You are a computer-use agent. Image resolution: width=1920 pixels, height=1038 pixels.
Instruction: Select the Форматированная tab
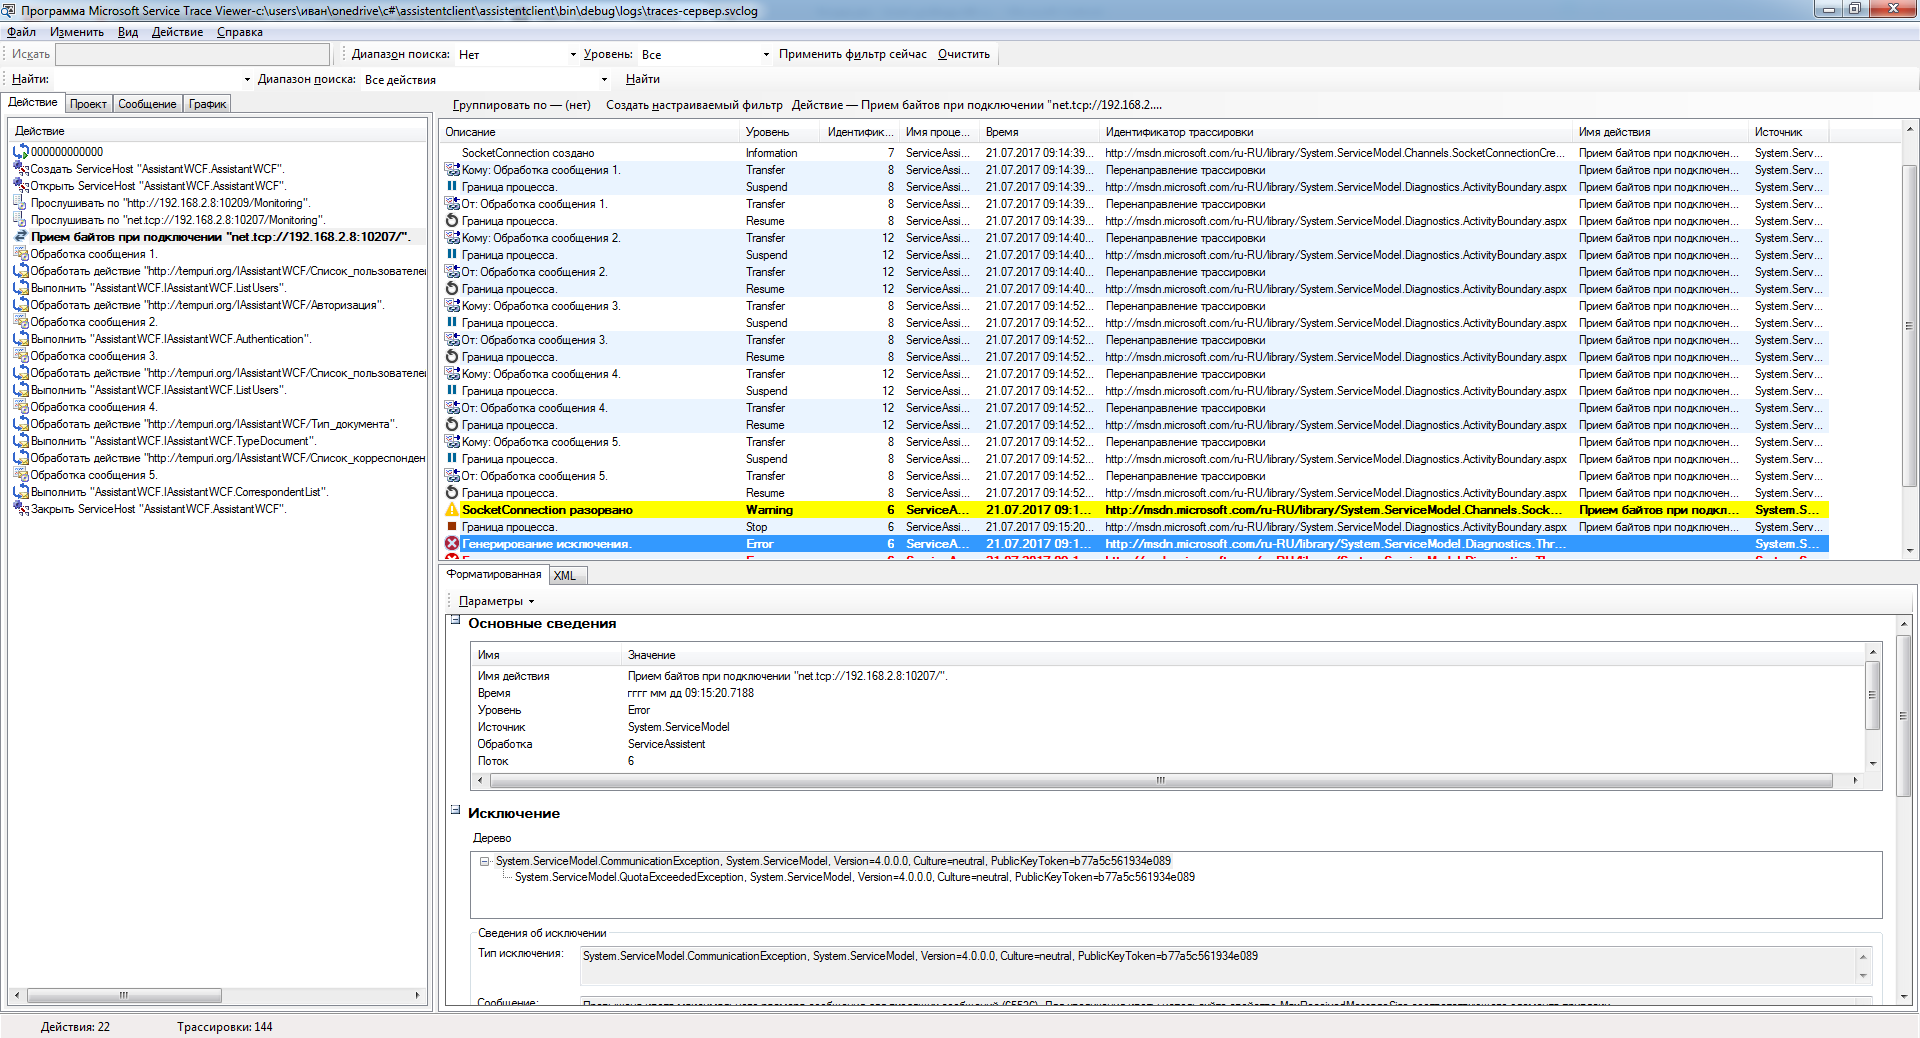point(494,574)
